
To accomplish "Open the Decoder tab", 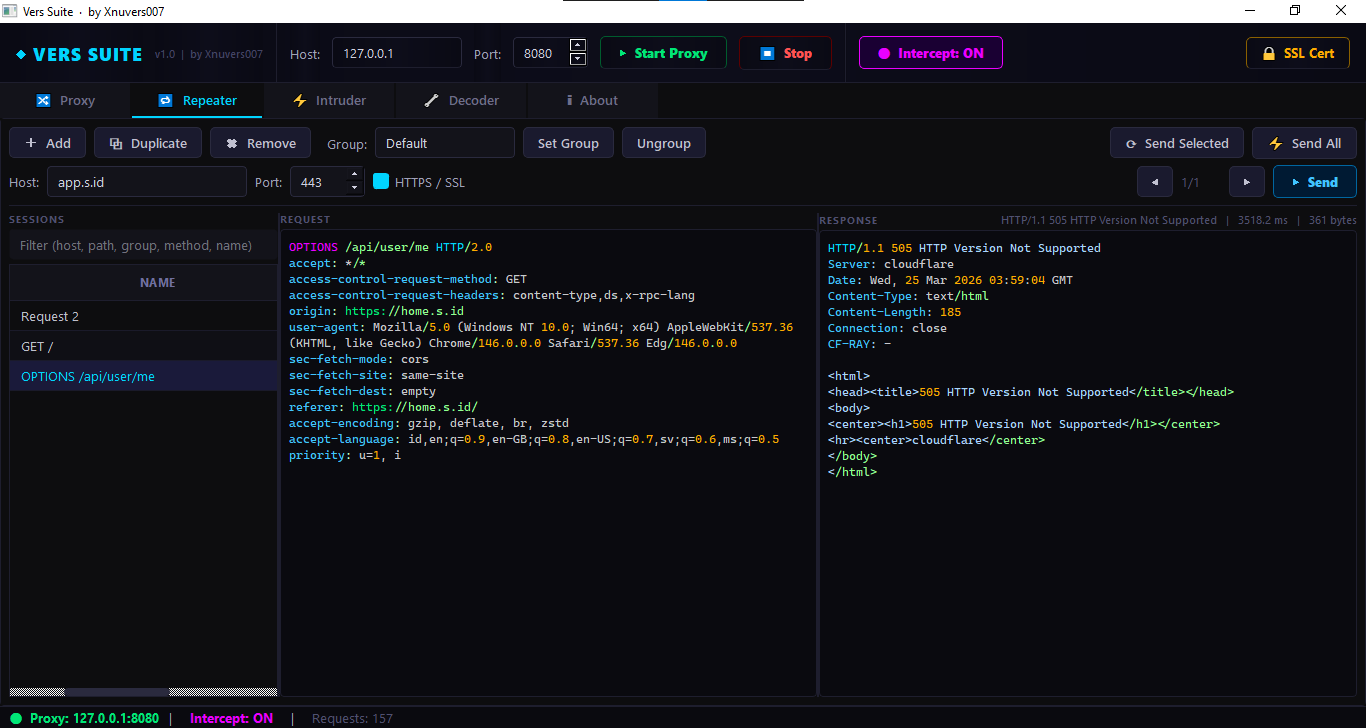I will click(x=461, y=100).
